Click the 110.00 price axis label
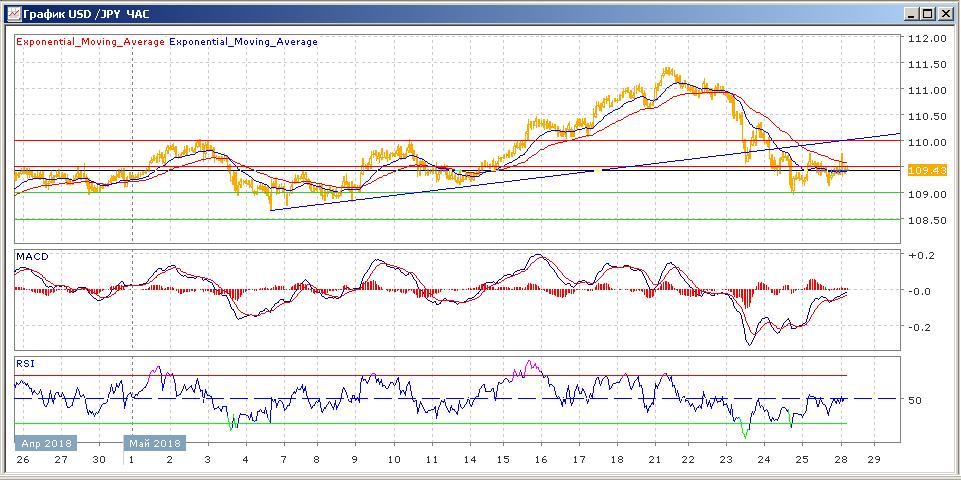This screenshot has width=961, height=480. pyautogui.click(x=926, y=142)
